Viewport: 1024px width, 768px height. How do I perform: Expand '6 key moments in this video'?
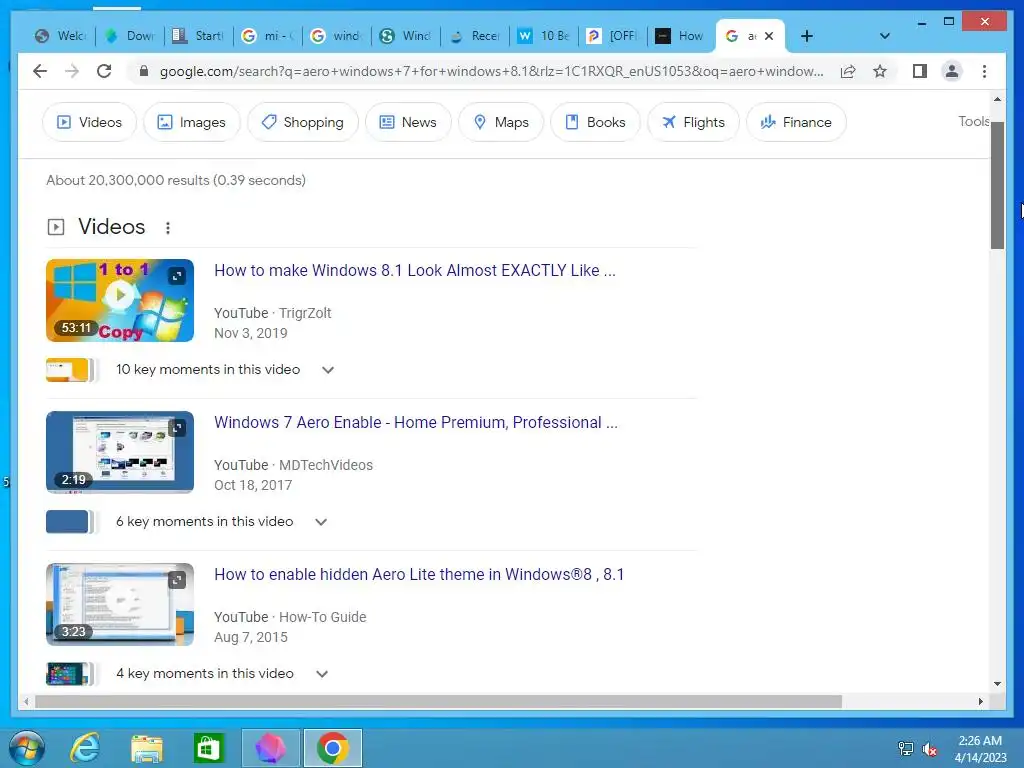pyautogui.click(x=321, y=522)
